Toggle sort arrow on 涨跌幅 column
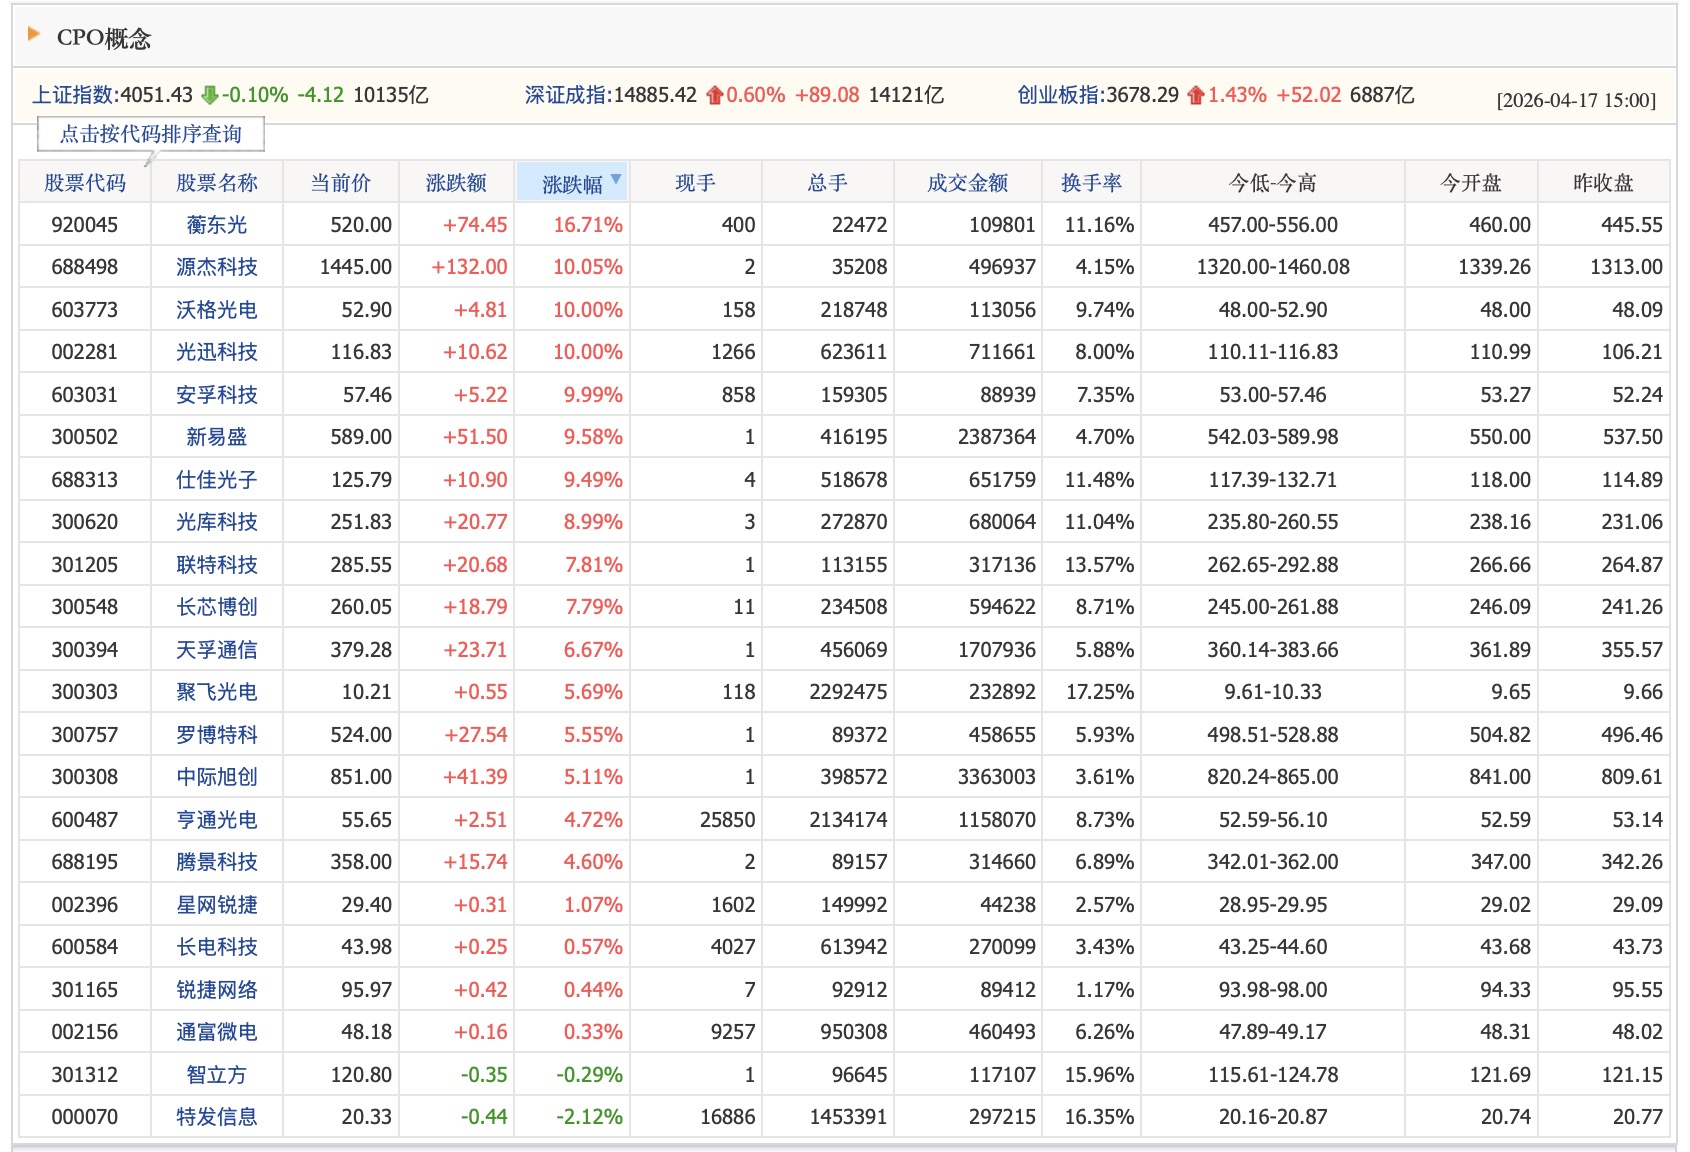 (616, 180)
